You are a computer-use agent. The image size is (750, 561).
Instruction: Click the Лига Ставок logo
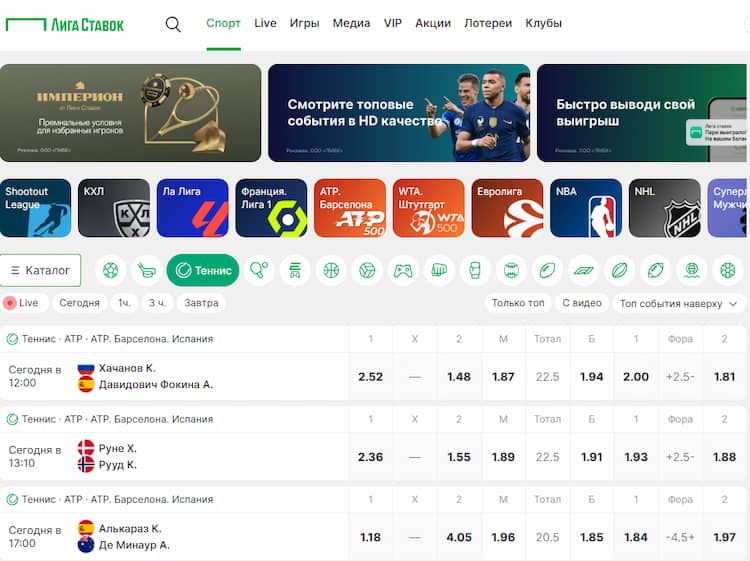[x=65, y=24]
